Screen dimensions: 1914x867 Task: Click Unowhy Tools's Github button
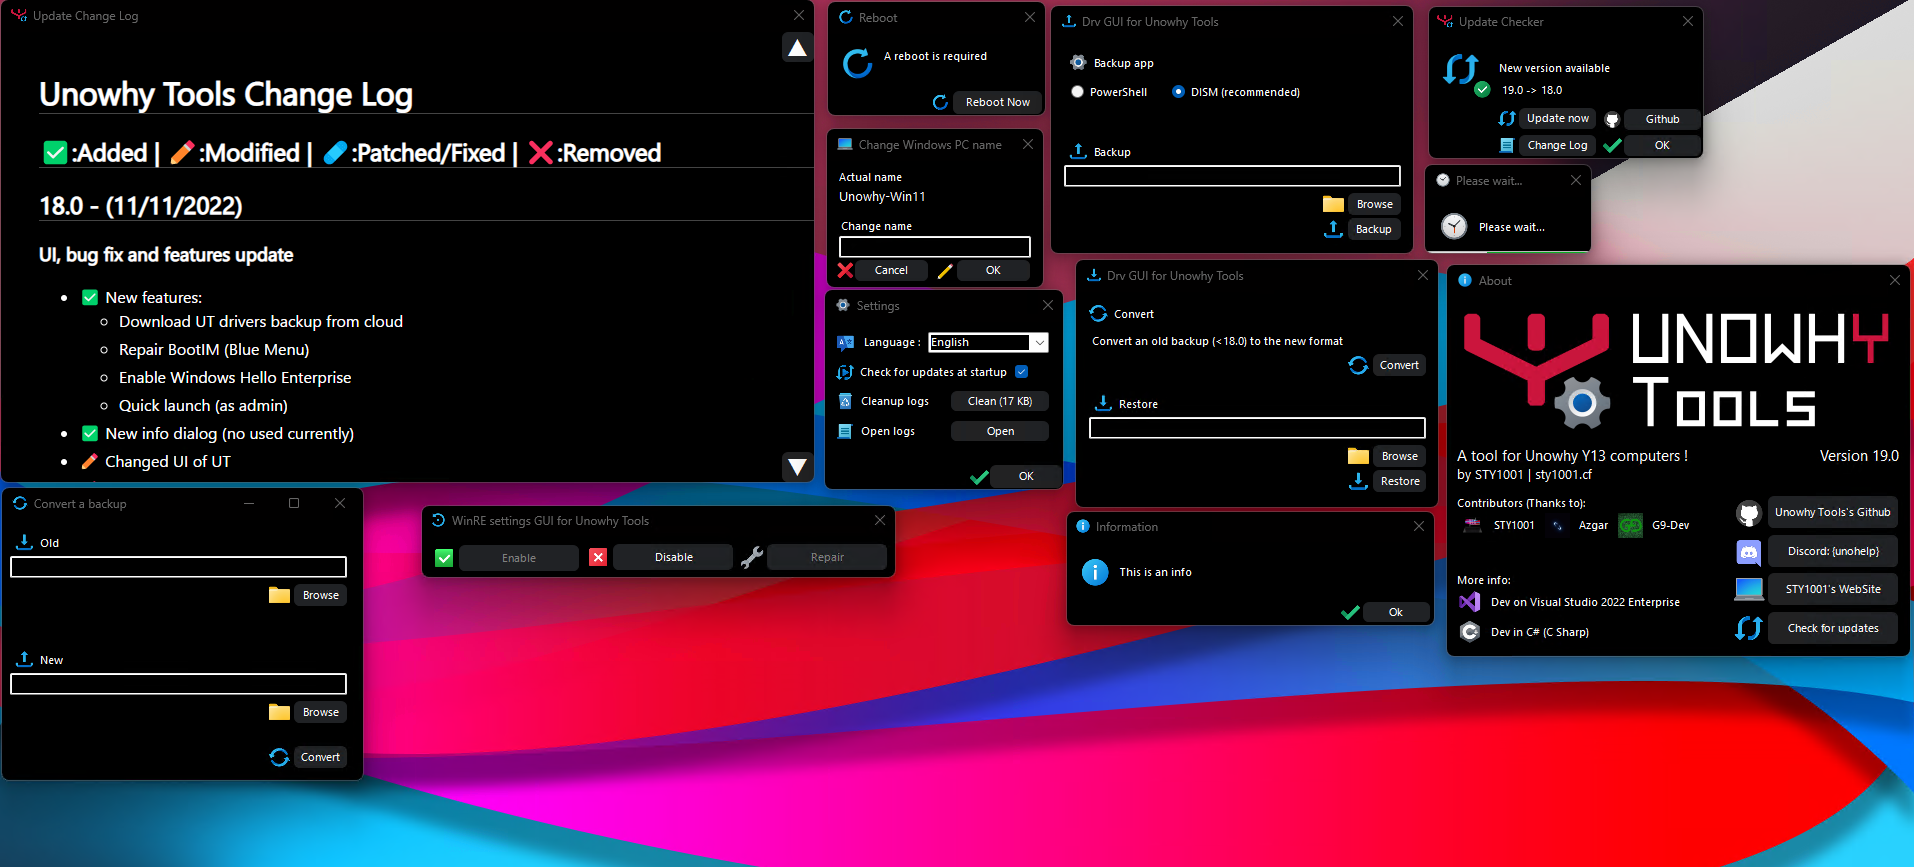pos(1832,512)
